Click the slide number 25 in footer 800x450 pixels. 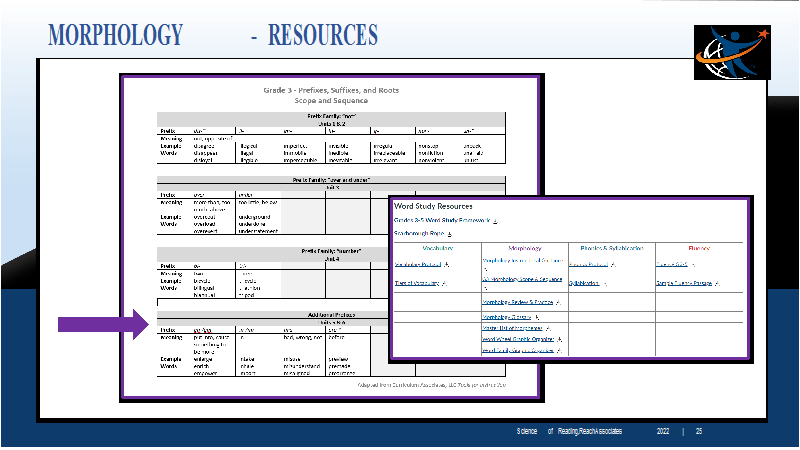[699, 431]
